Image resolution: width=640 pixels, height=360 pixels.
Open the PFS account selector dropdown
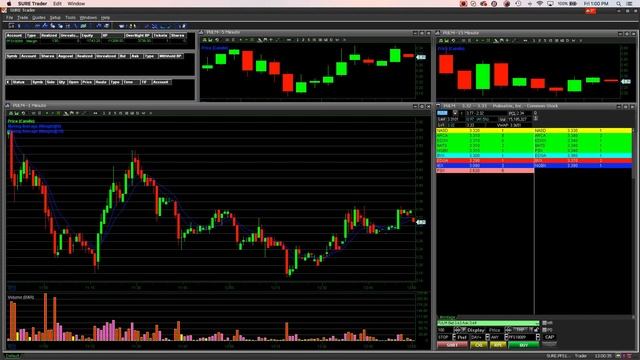[x=524, y=337]
